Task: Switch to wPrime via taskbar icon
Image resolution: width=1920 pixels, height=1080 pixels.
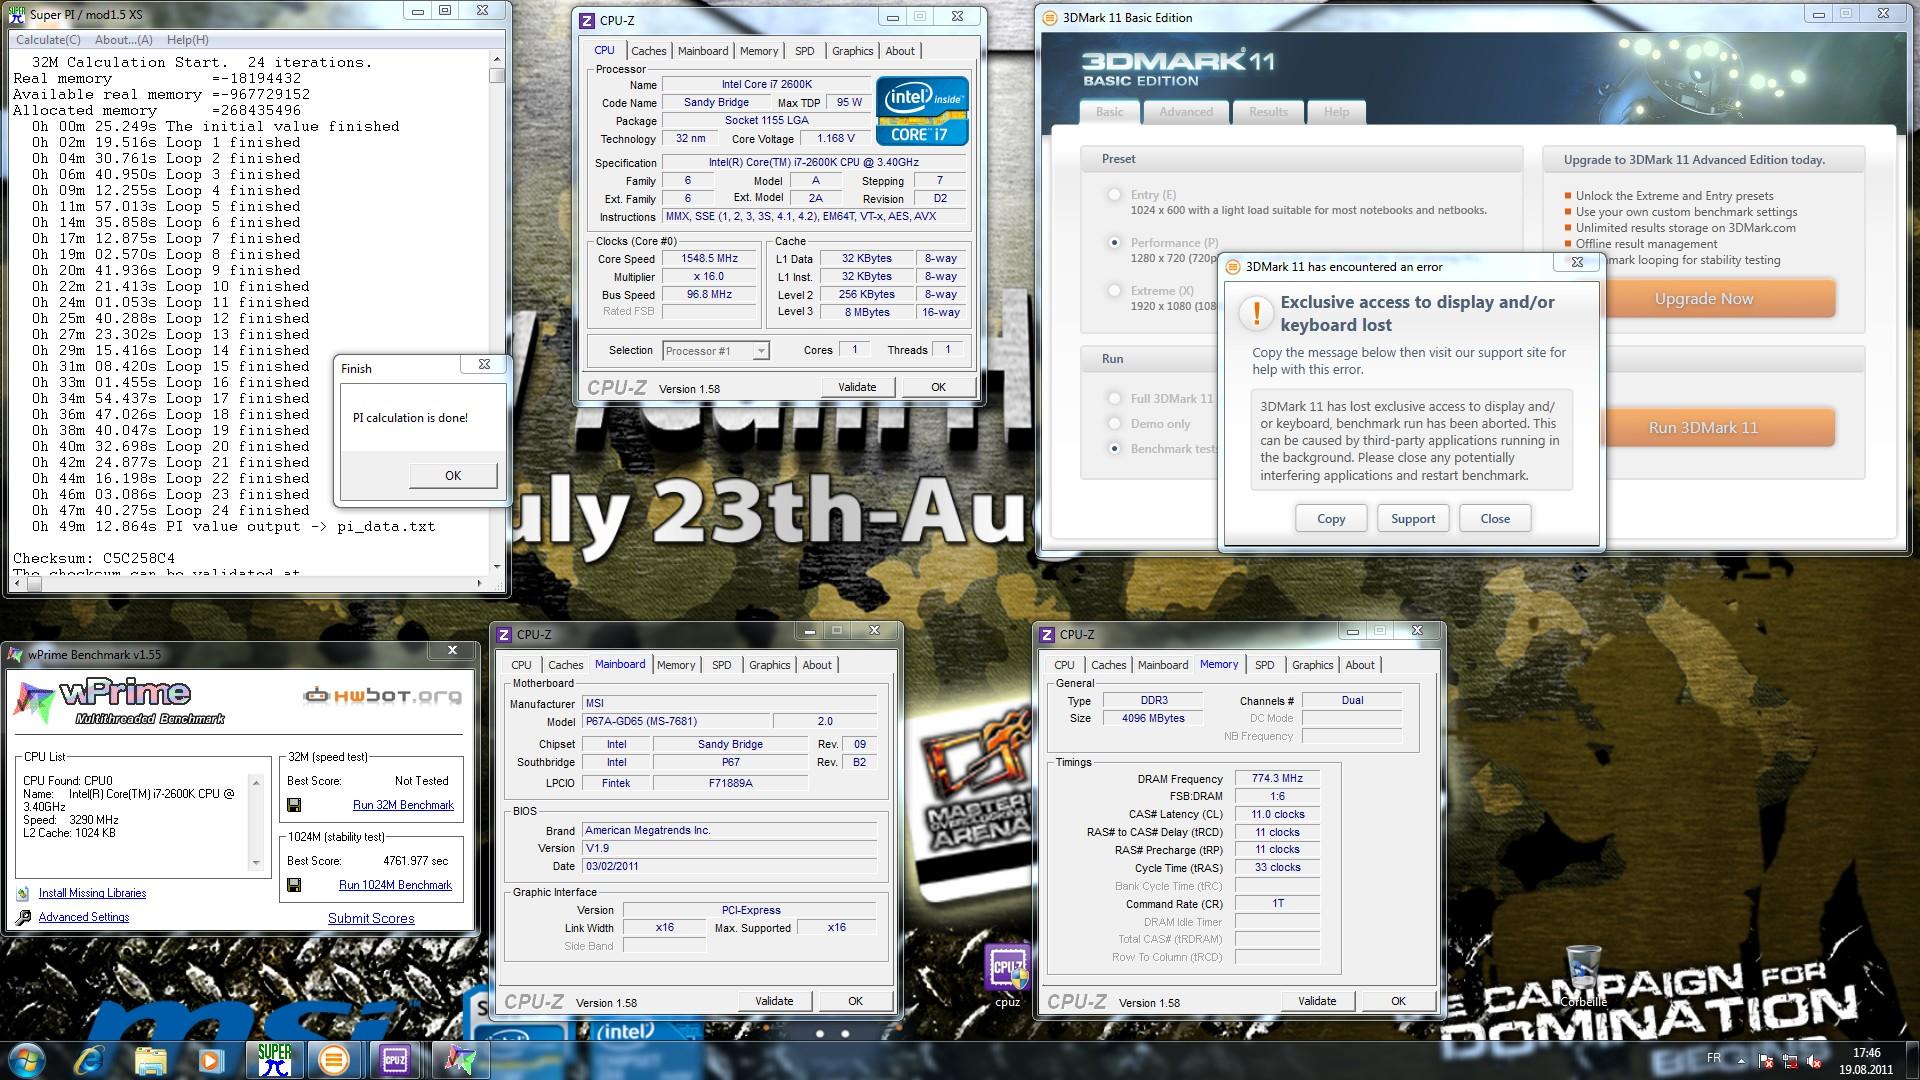Action: click(460, 1059)
